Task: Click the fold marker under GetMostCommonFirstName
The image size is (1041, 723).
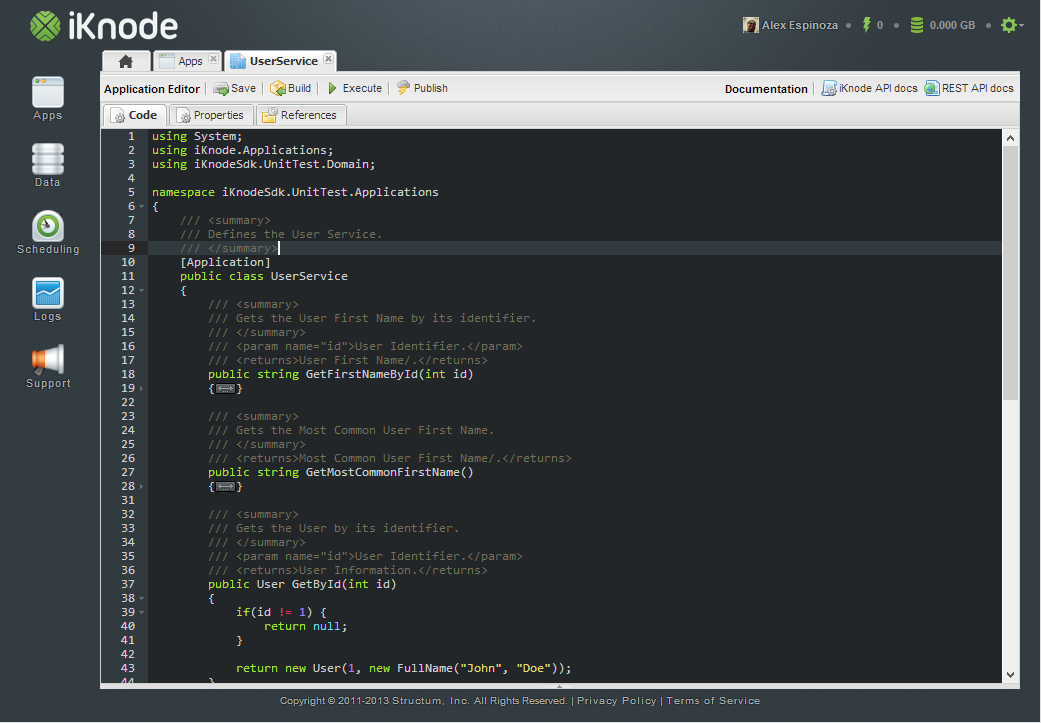Action: coord(225,487)
